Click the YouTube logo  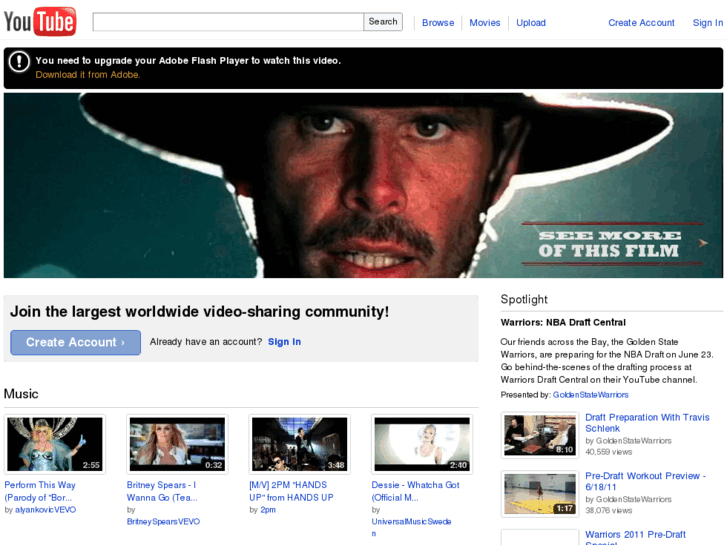coord(40,21)
